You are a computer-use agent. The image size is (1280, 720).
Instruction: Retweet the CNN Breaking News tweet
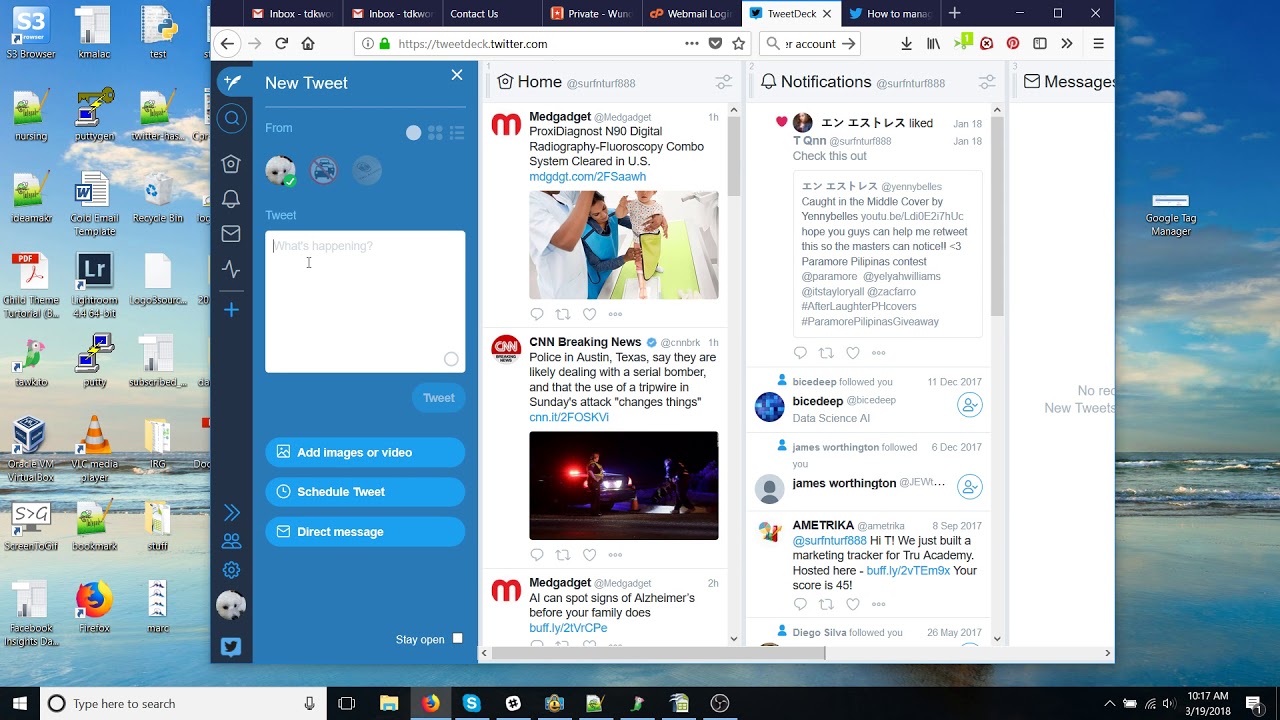coord(563,555)
